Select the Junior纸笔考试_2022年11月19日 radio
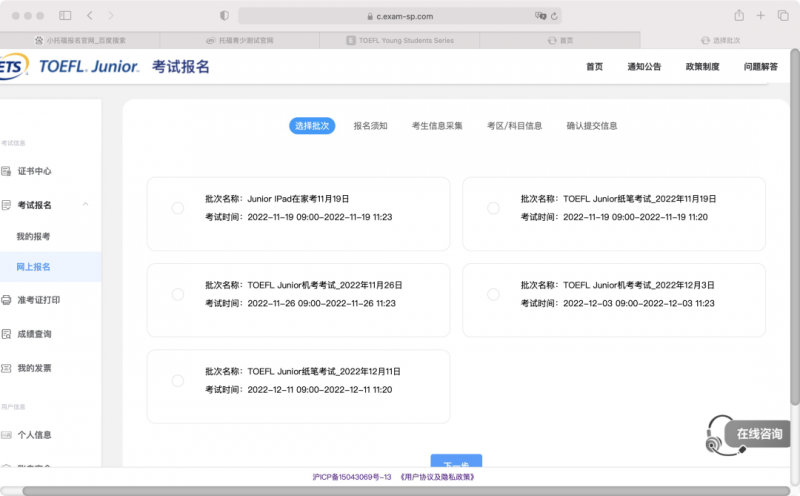Viewport: 800px width, 496px height. (493, 208)
